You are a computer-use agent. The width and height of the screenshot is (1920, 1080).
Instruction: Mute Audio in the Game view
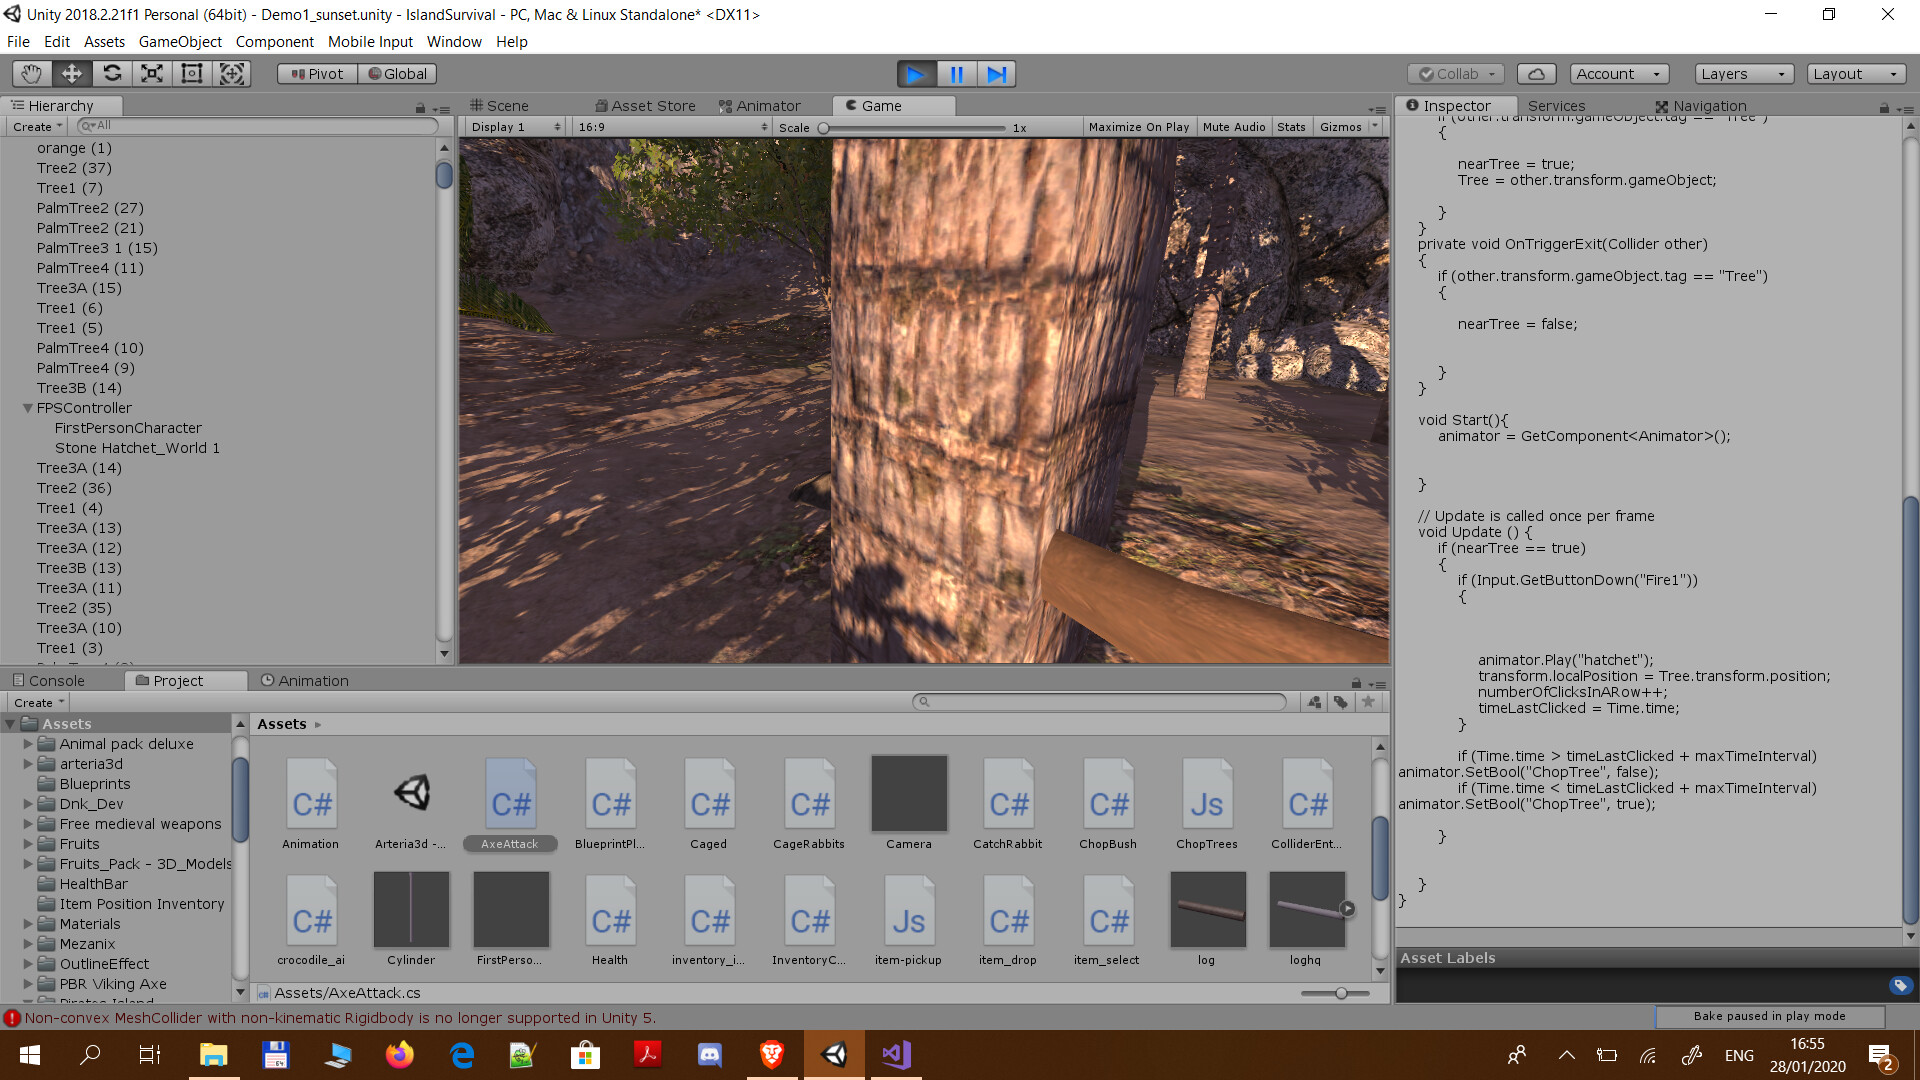coord(1234,126)
